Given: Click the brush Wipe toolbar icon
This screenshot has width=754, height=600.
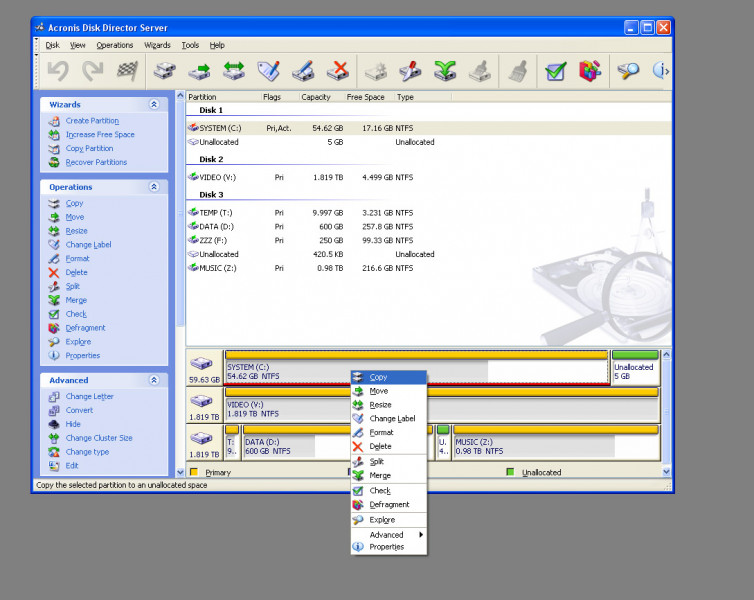Looking at the screenshot, I should (x=517, y=70).
